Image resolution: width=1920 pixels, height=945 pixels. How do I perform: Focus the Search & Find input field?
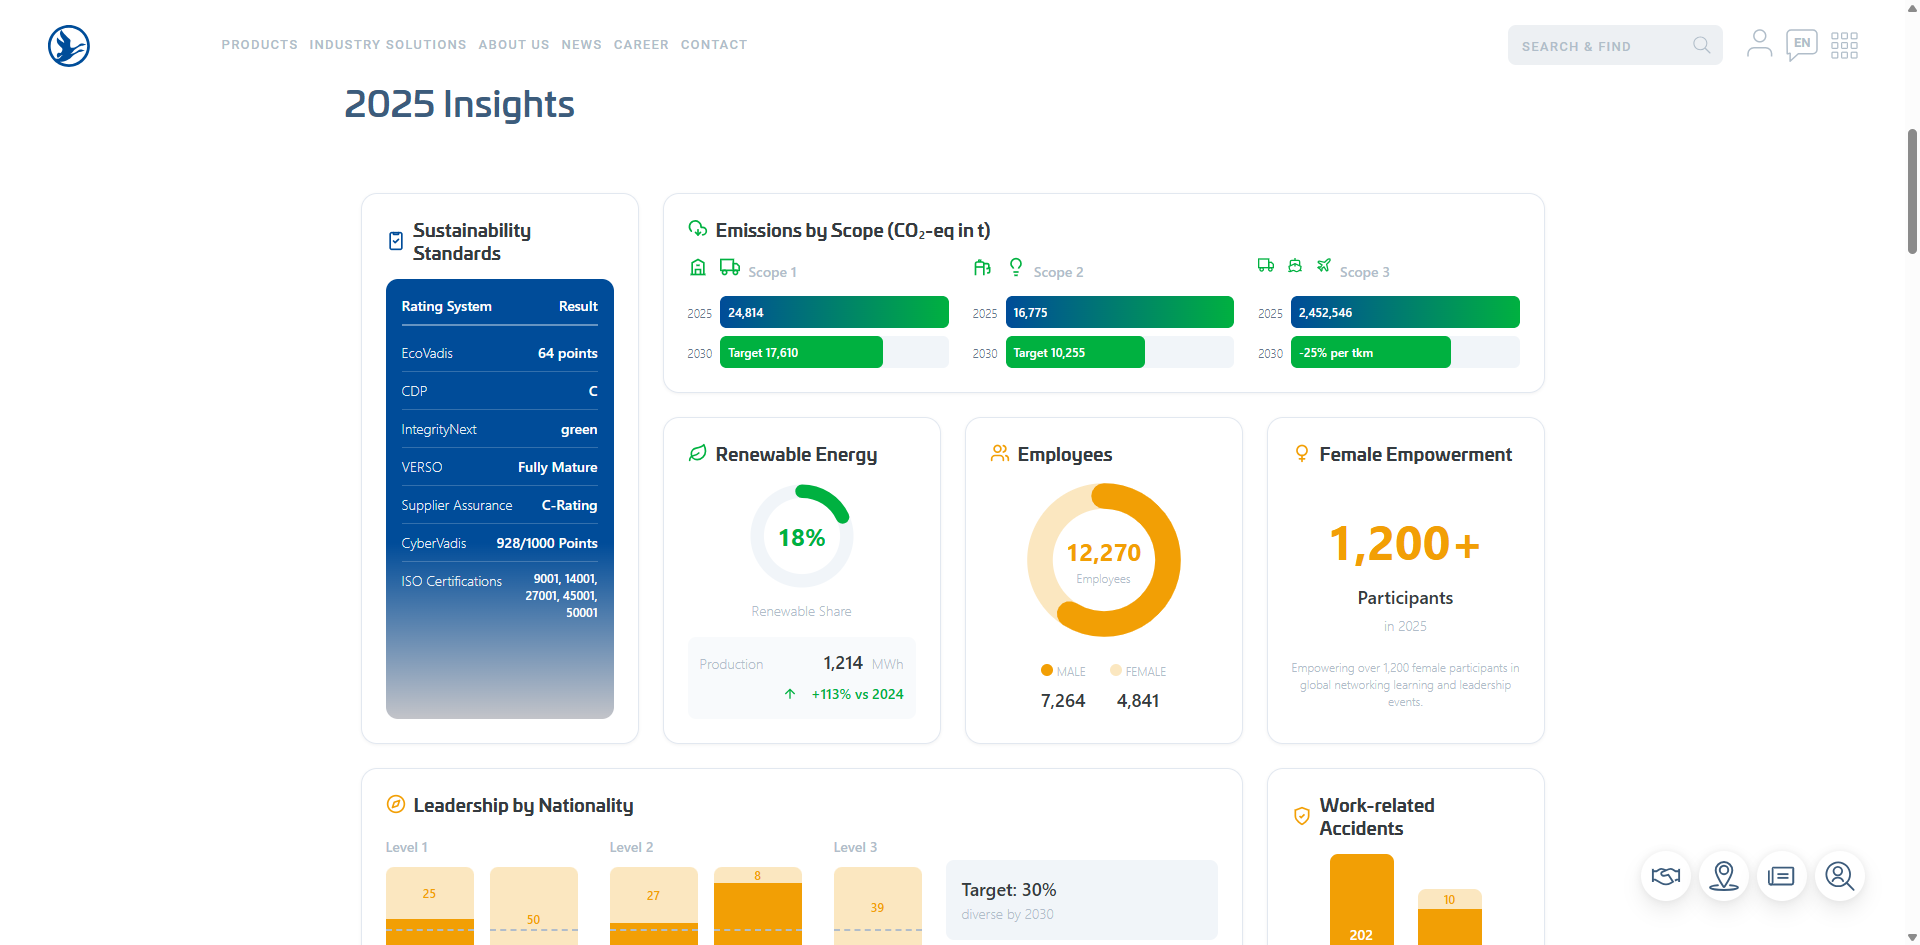pyautogui.click(x=1615, y=45)
